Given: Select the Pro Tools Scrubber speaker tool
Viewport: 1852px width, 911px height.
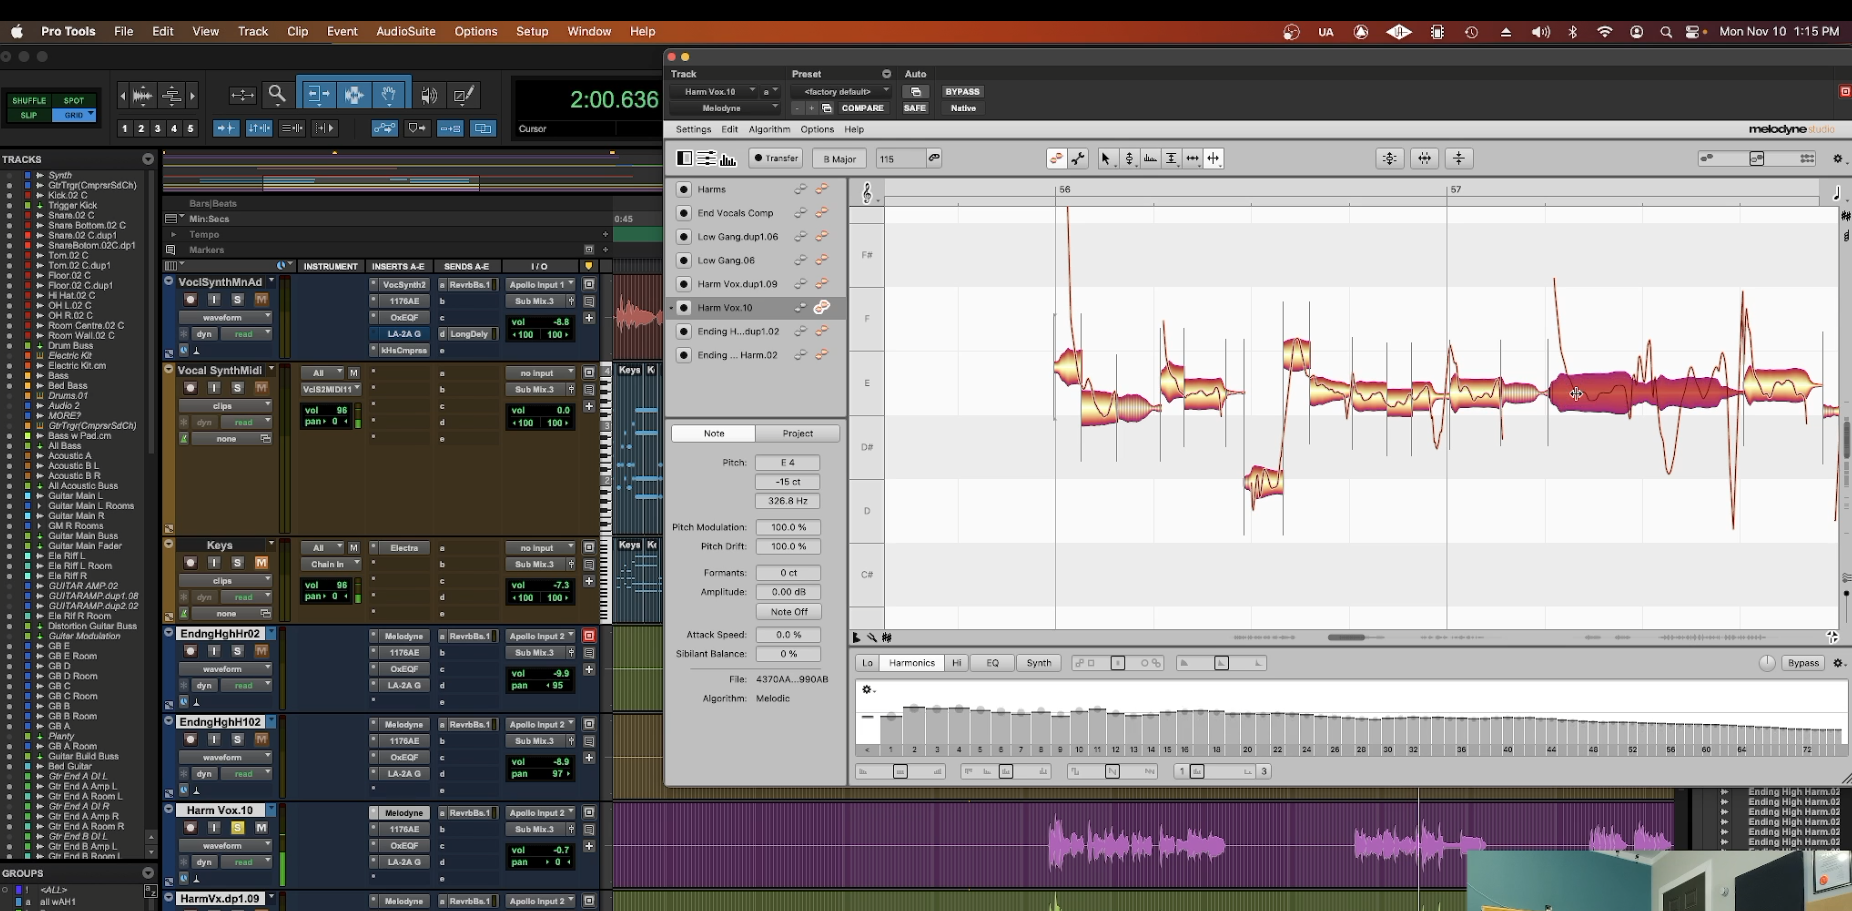Looking at the screenshot, I should (429, 95).
